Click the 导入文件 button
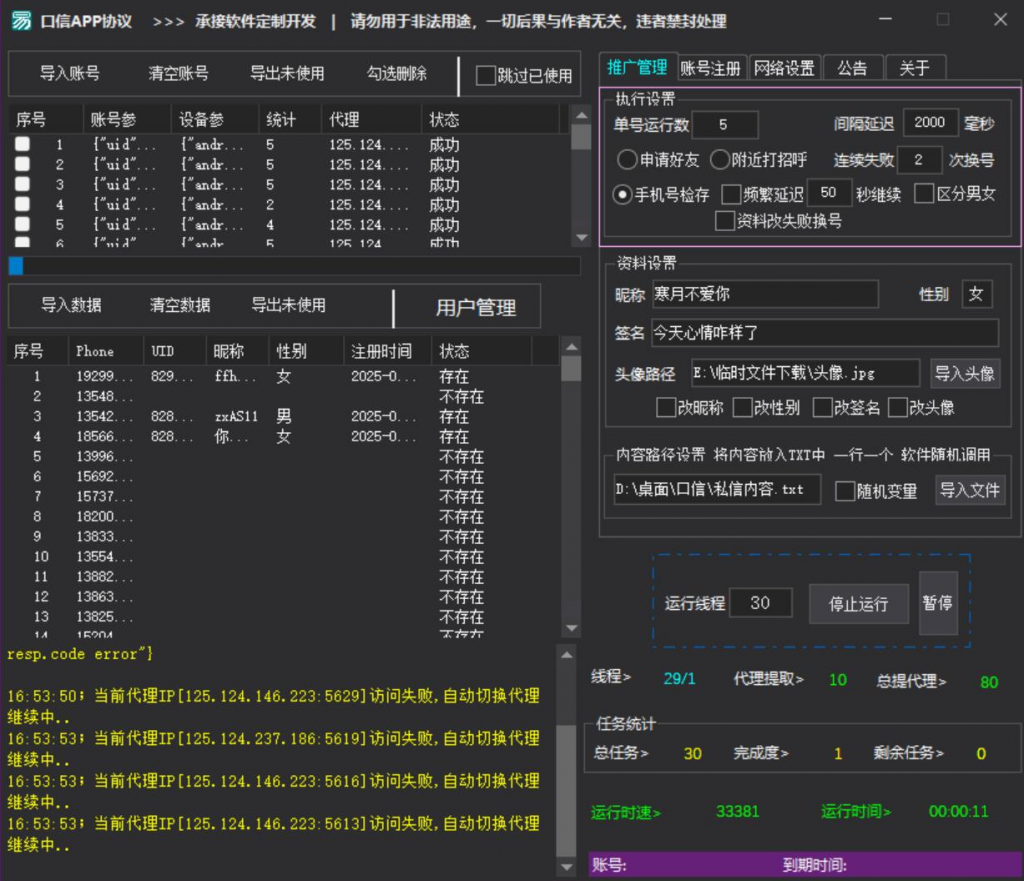Viewport: 1024px width, 881px height. point(969,490)
